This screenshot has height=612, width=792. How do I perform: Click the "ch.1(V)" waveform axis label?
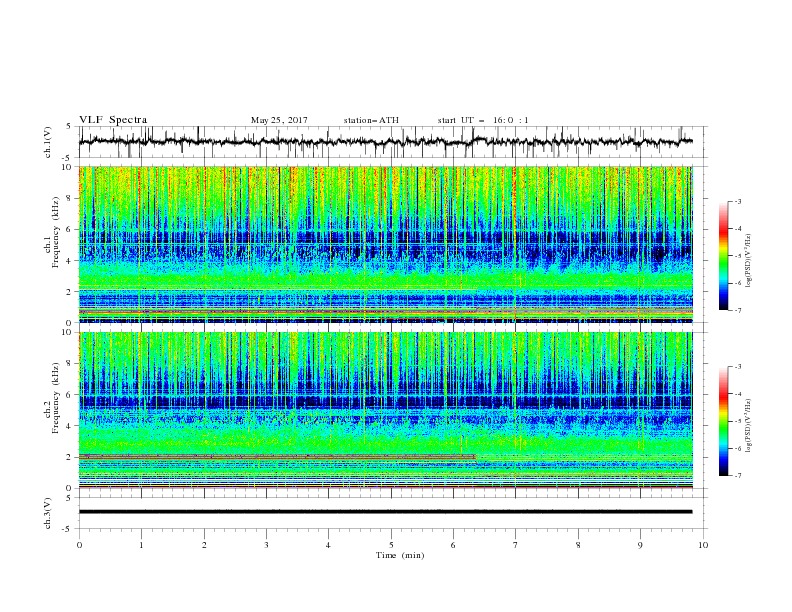[x=48, y=142]
